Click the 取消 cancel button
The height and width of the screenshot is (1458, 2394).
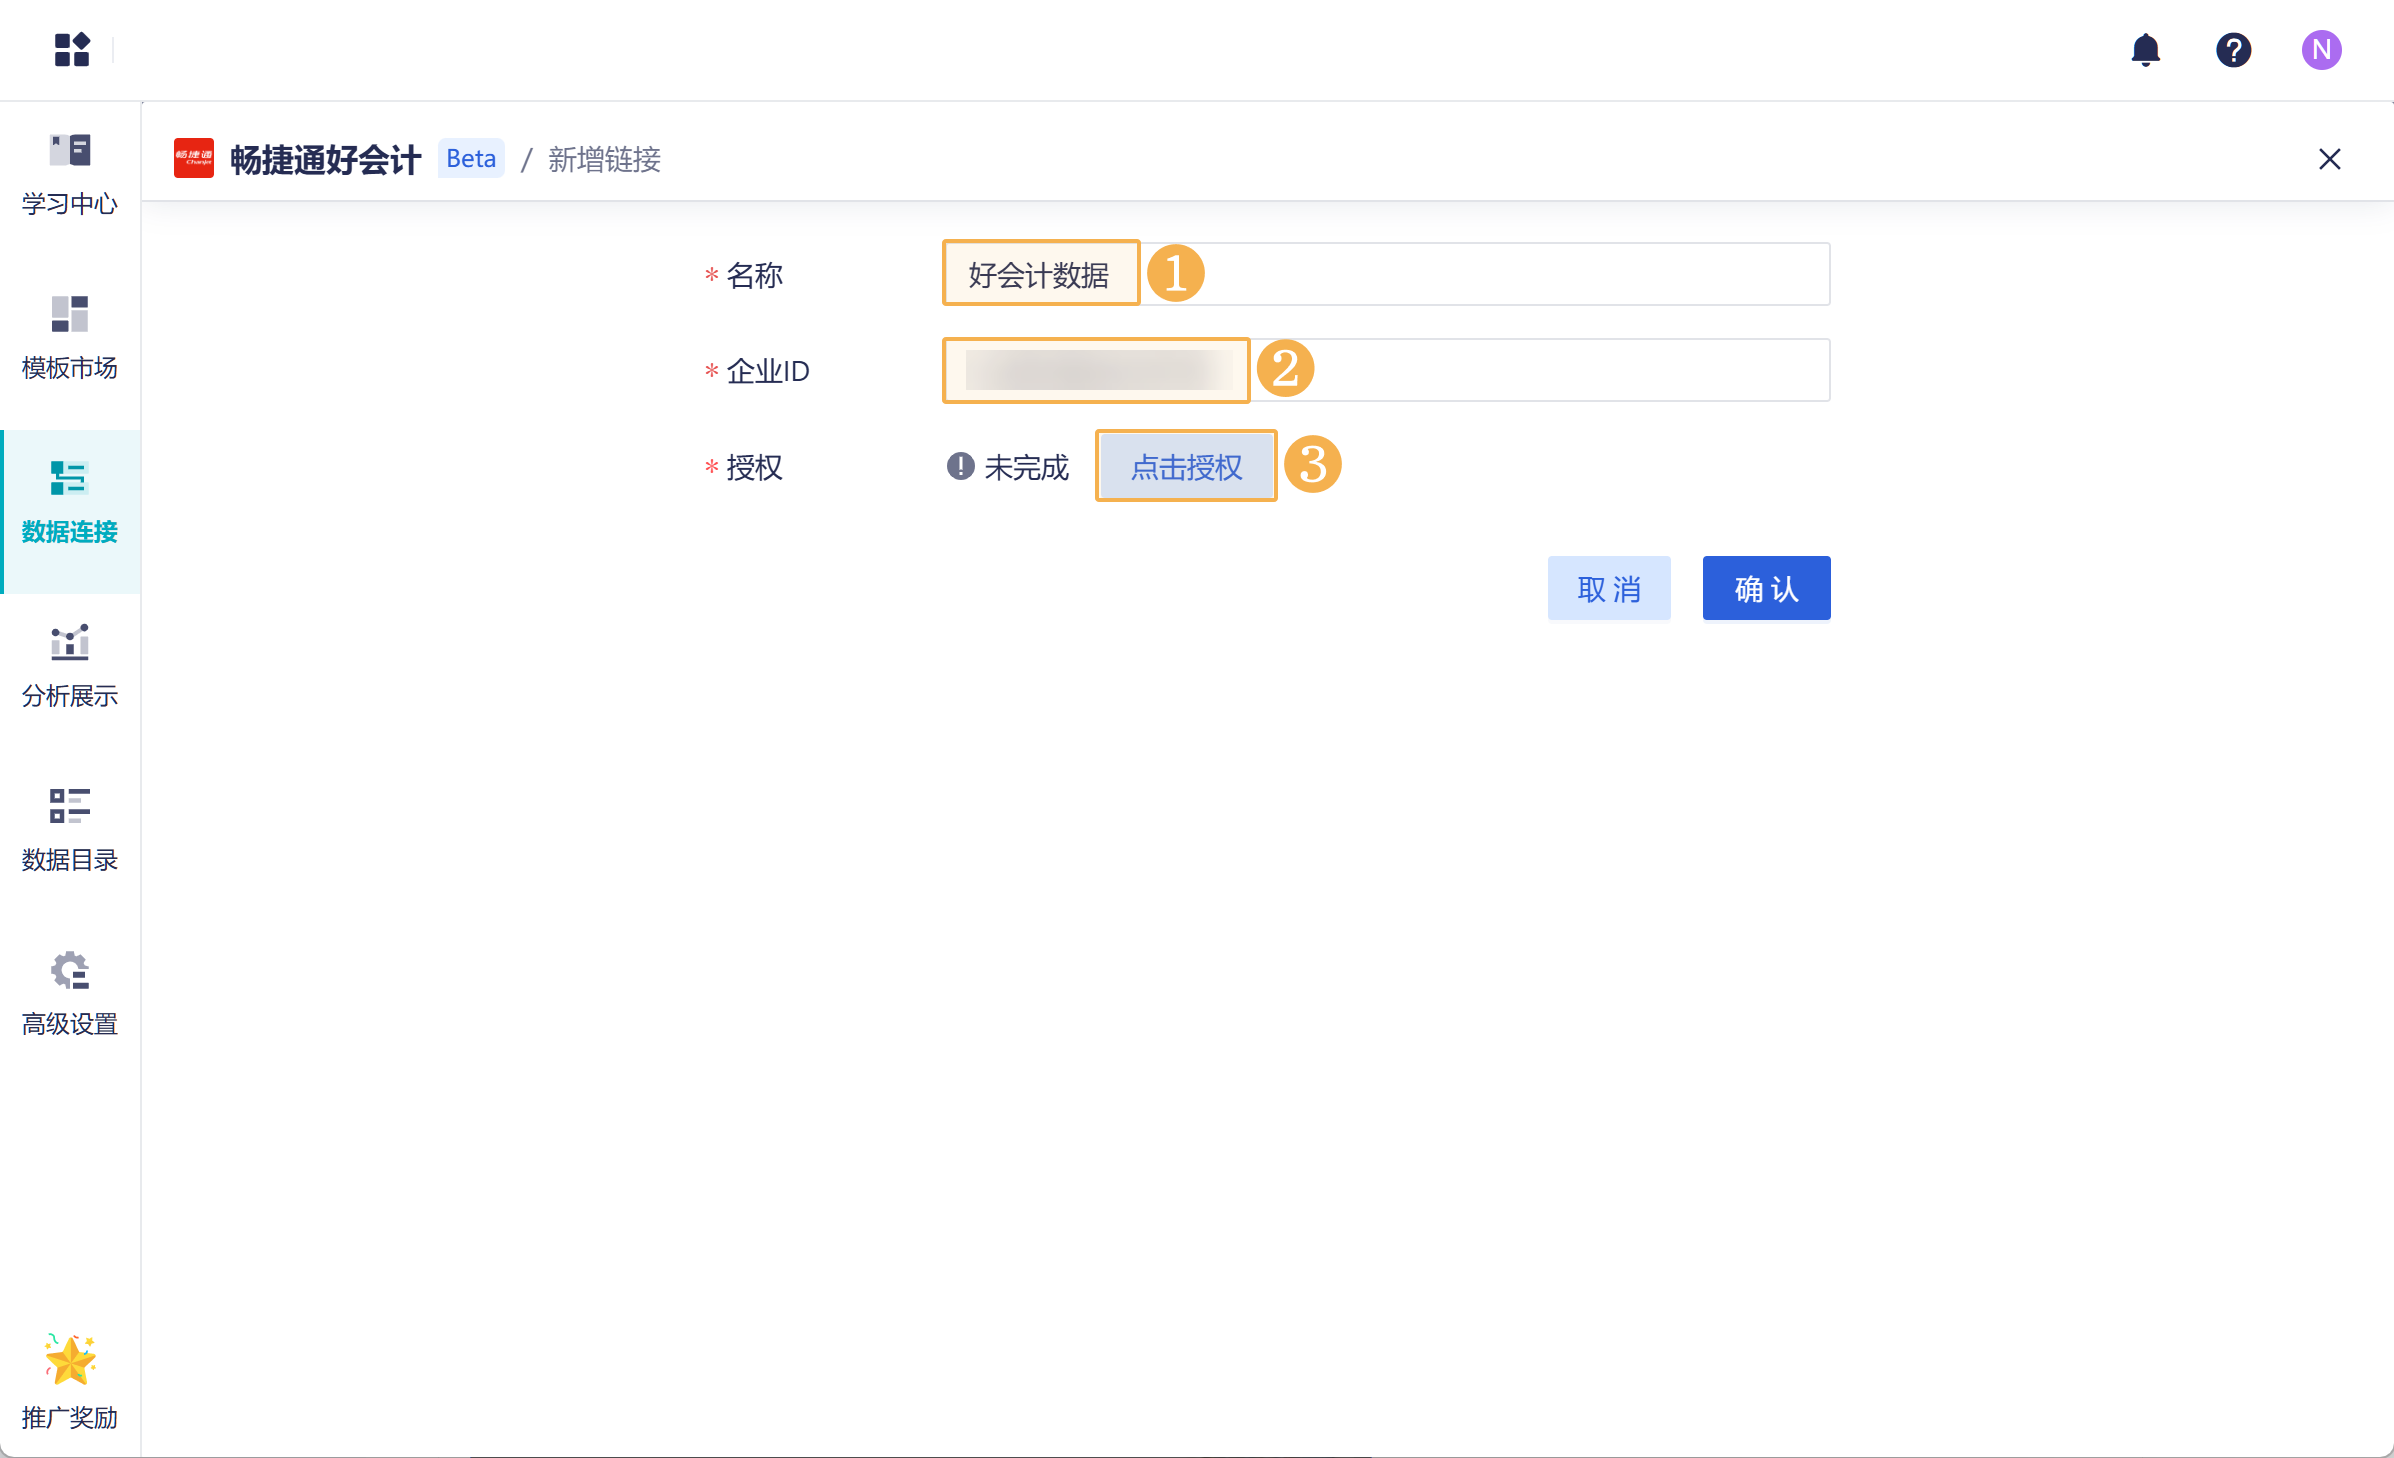point(1608,588)
